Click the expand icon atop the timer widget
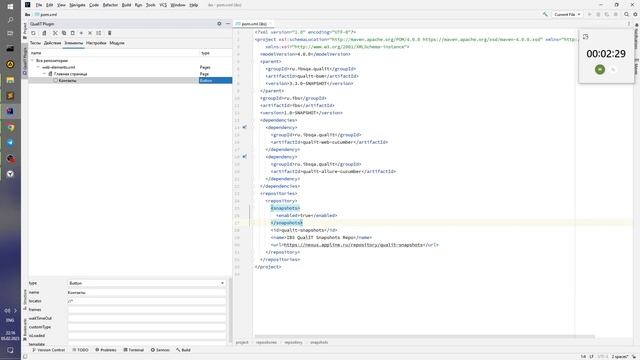 [x=586, y=37]
